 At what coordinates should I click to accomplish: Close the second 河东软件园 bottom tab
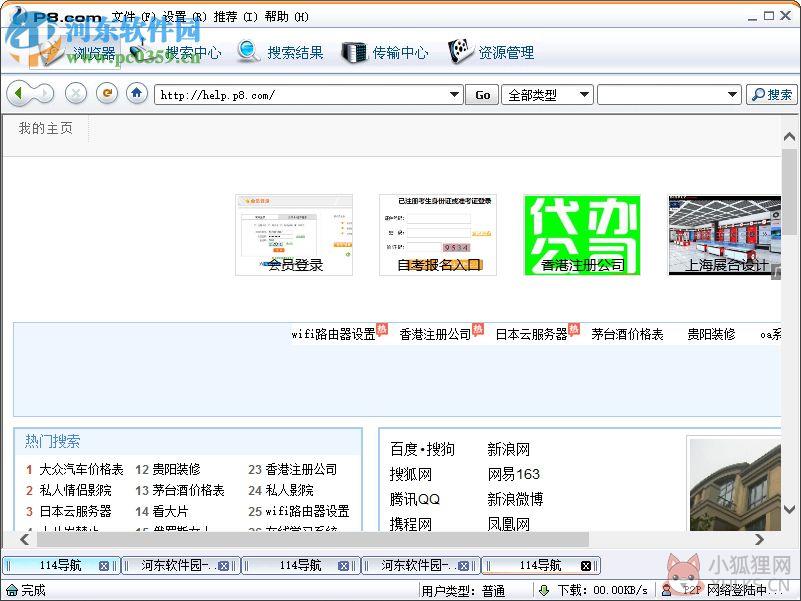463,566
